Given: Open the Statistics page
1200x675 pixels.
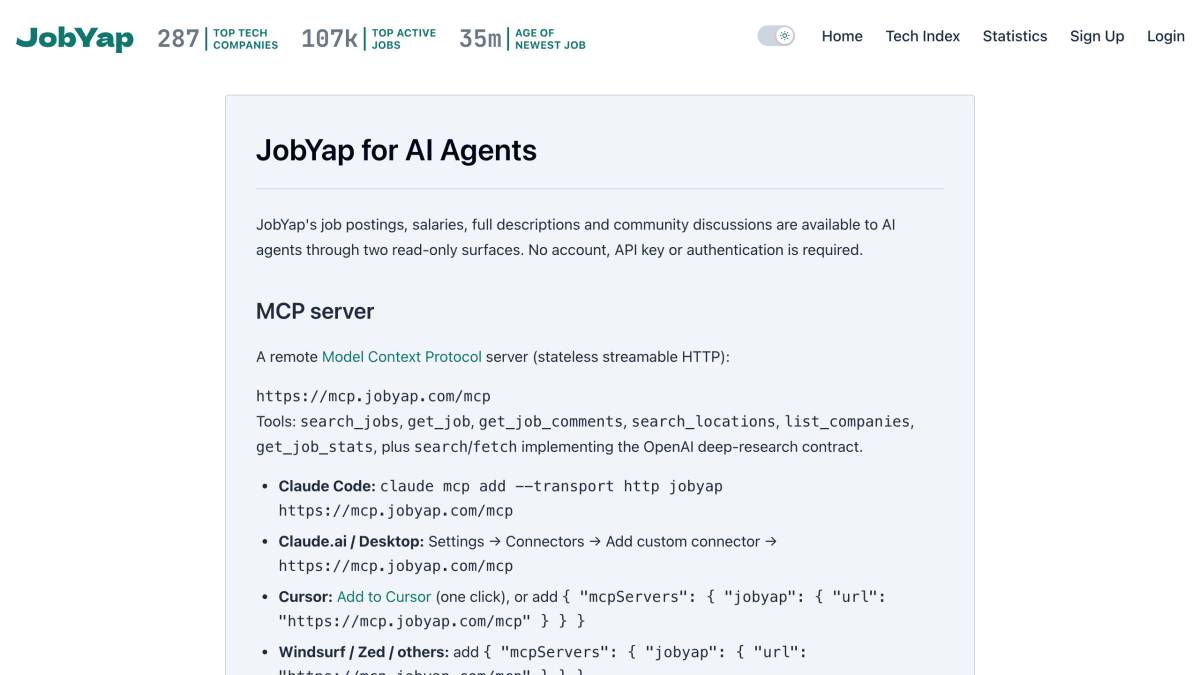Looking at the screenshot, I should tap(1014, 36).
